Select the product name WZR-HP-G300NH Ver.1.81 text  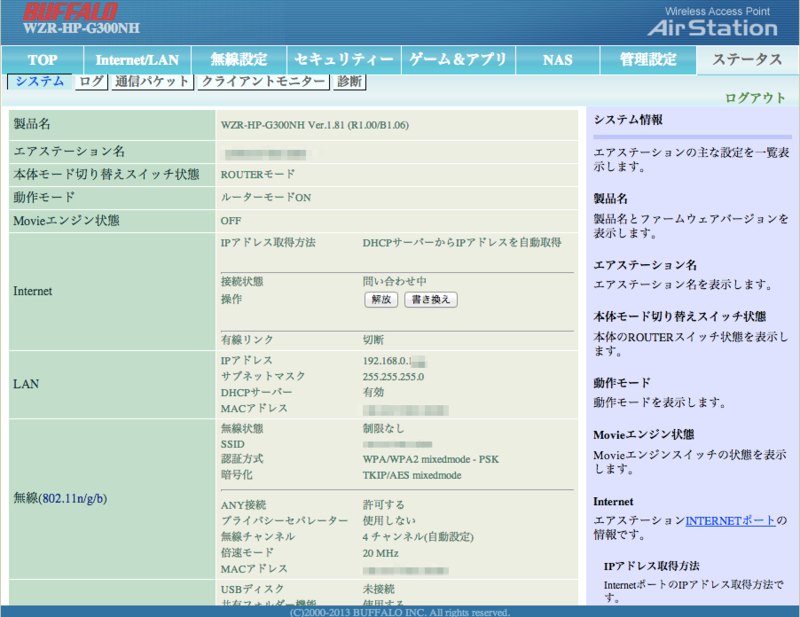(315, 125)
